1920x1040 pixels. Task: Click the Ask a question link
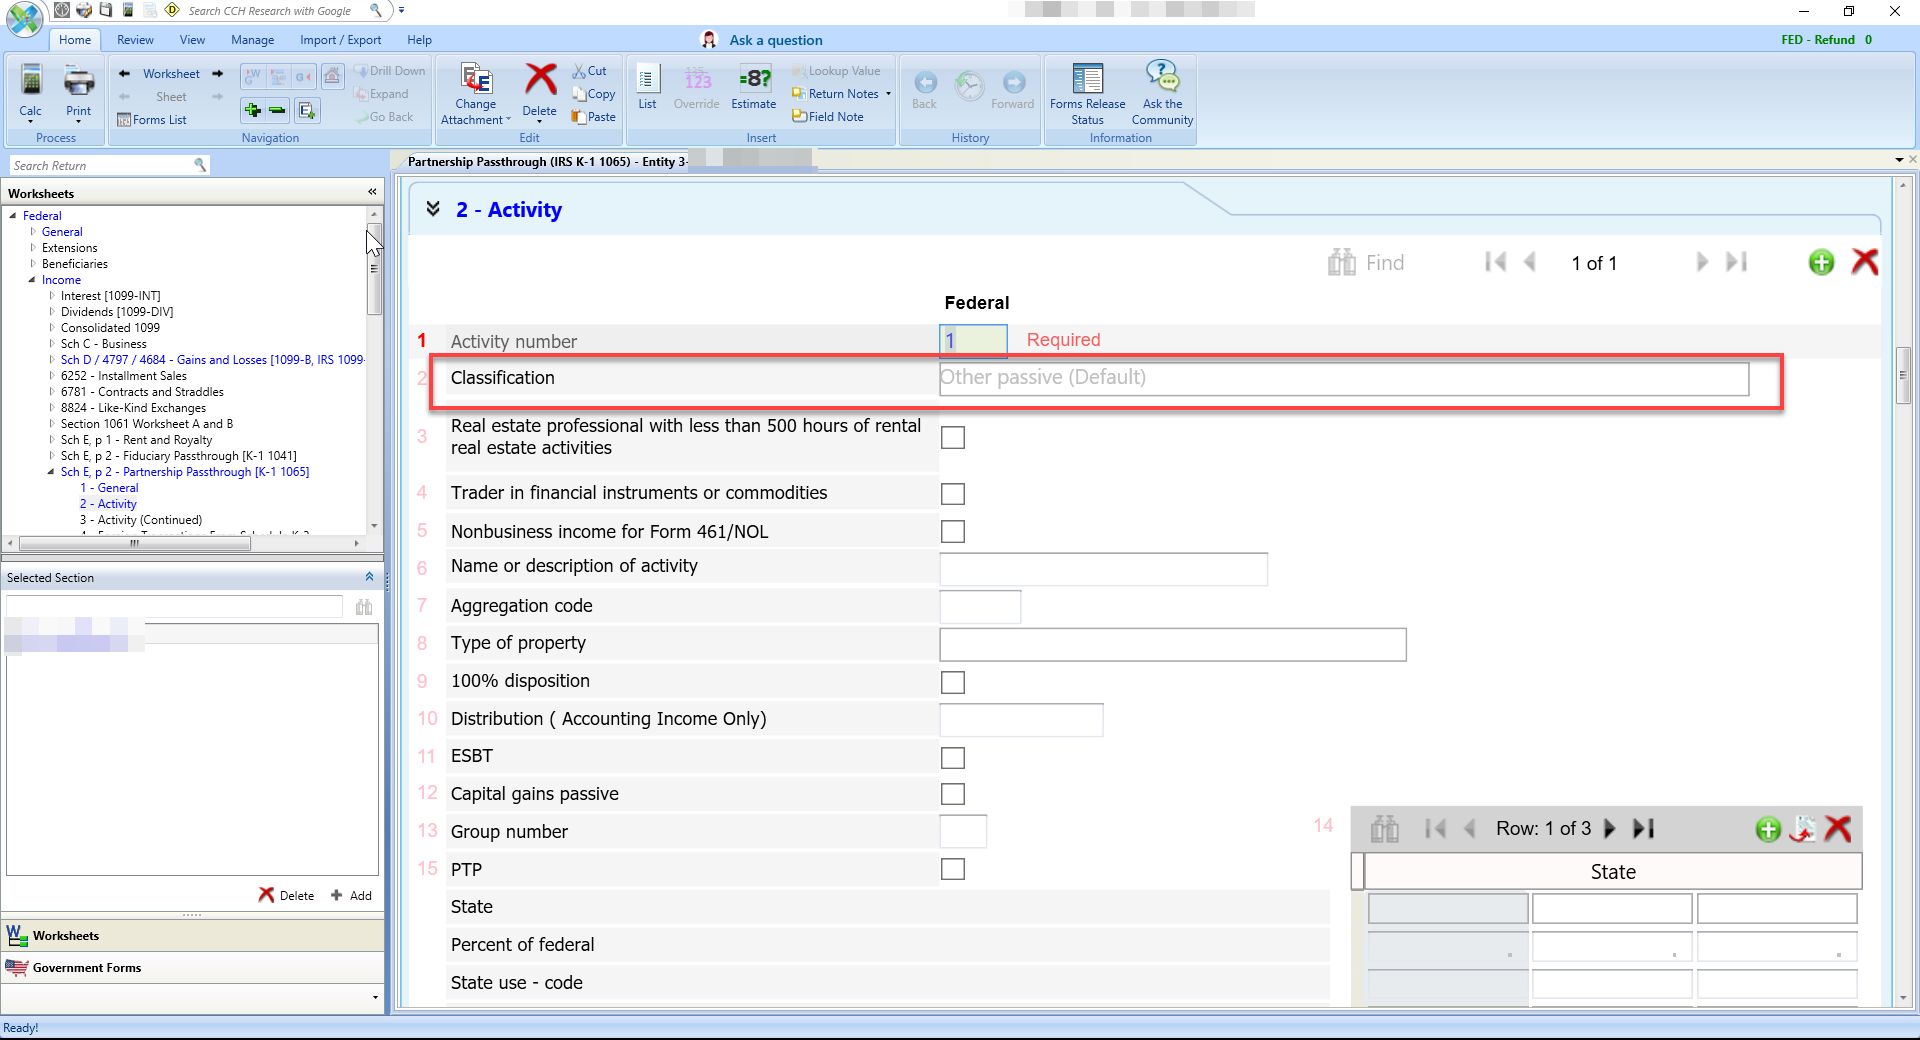pyautogui.click(x=775, y=40)
